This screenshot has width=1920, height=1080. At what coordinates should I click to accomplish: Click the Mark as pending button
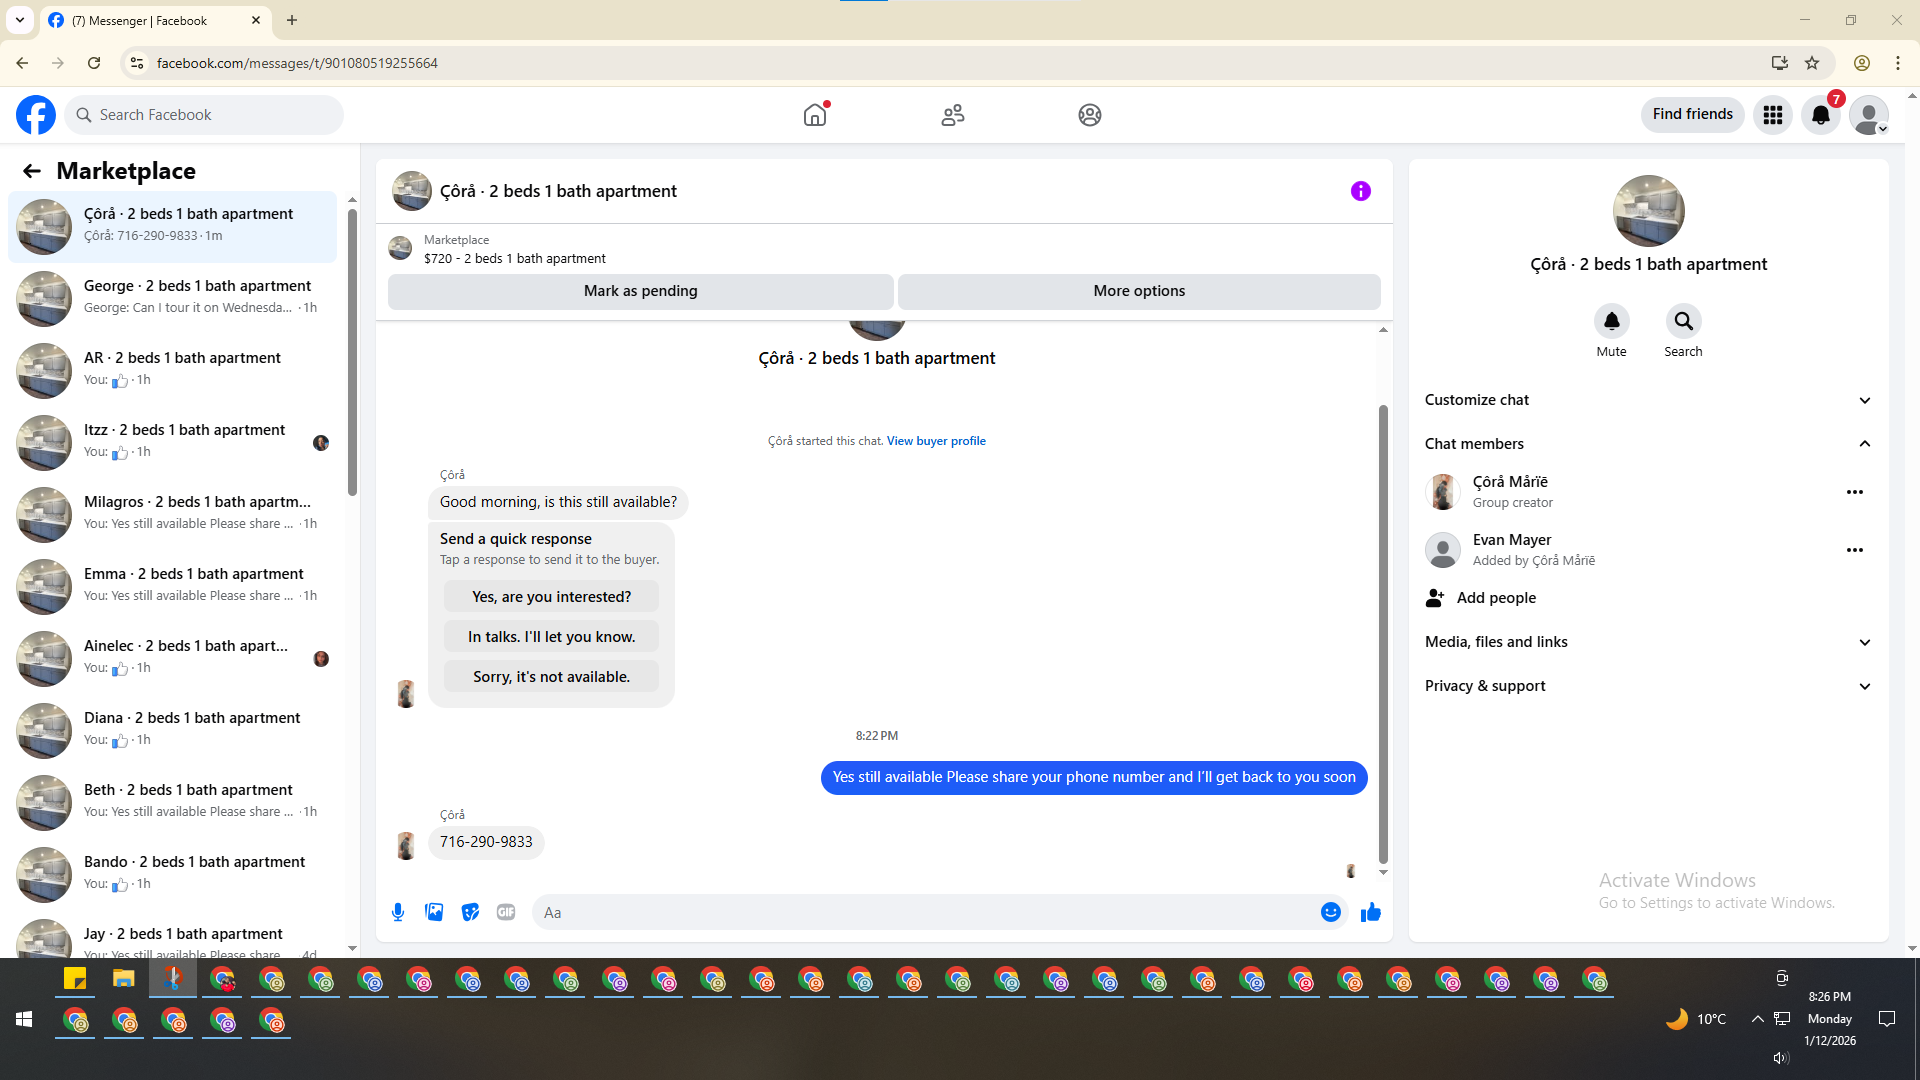[640, 291]
